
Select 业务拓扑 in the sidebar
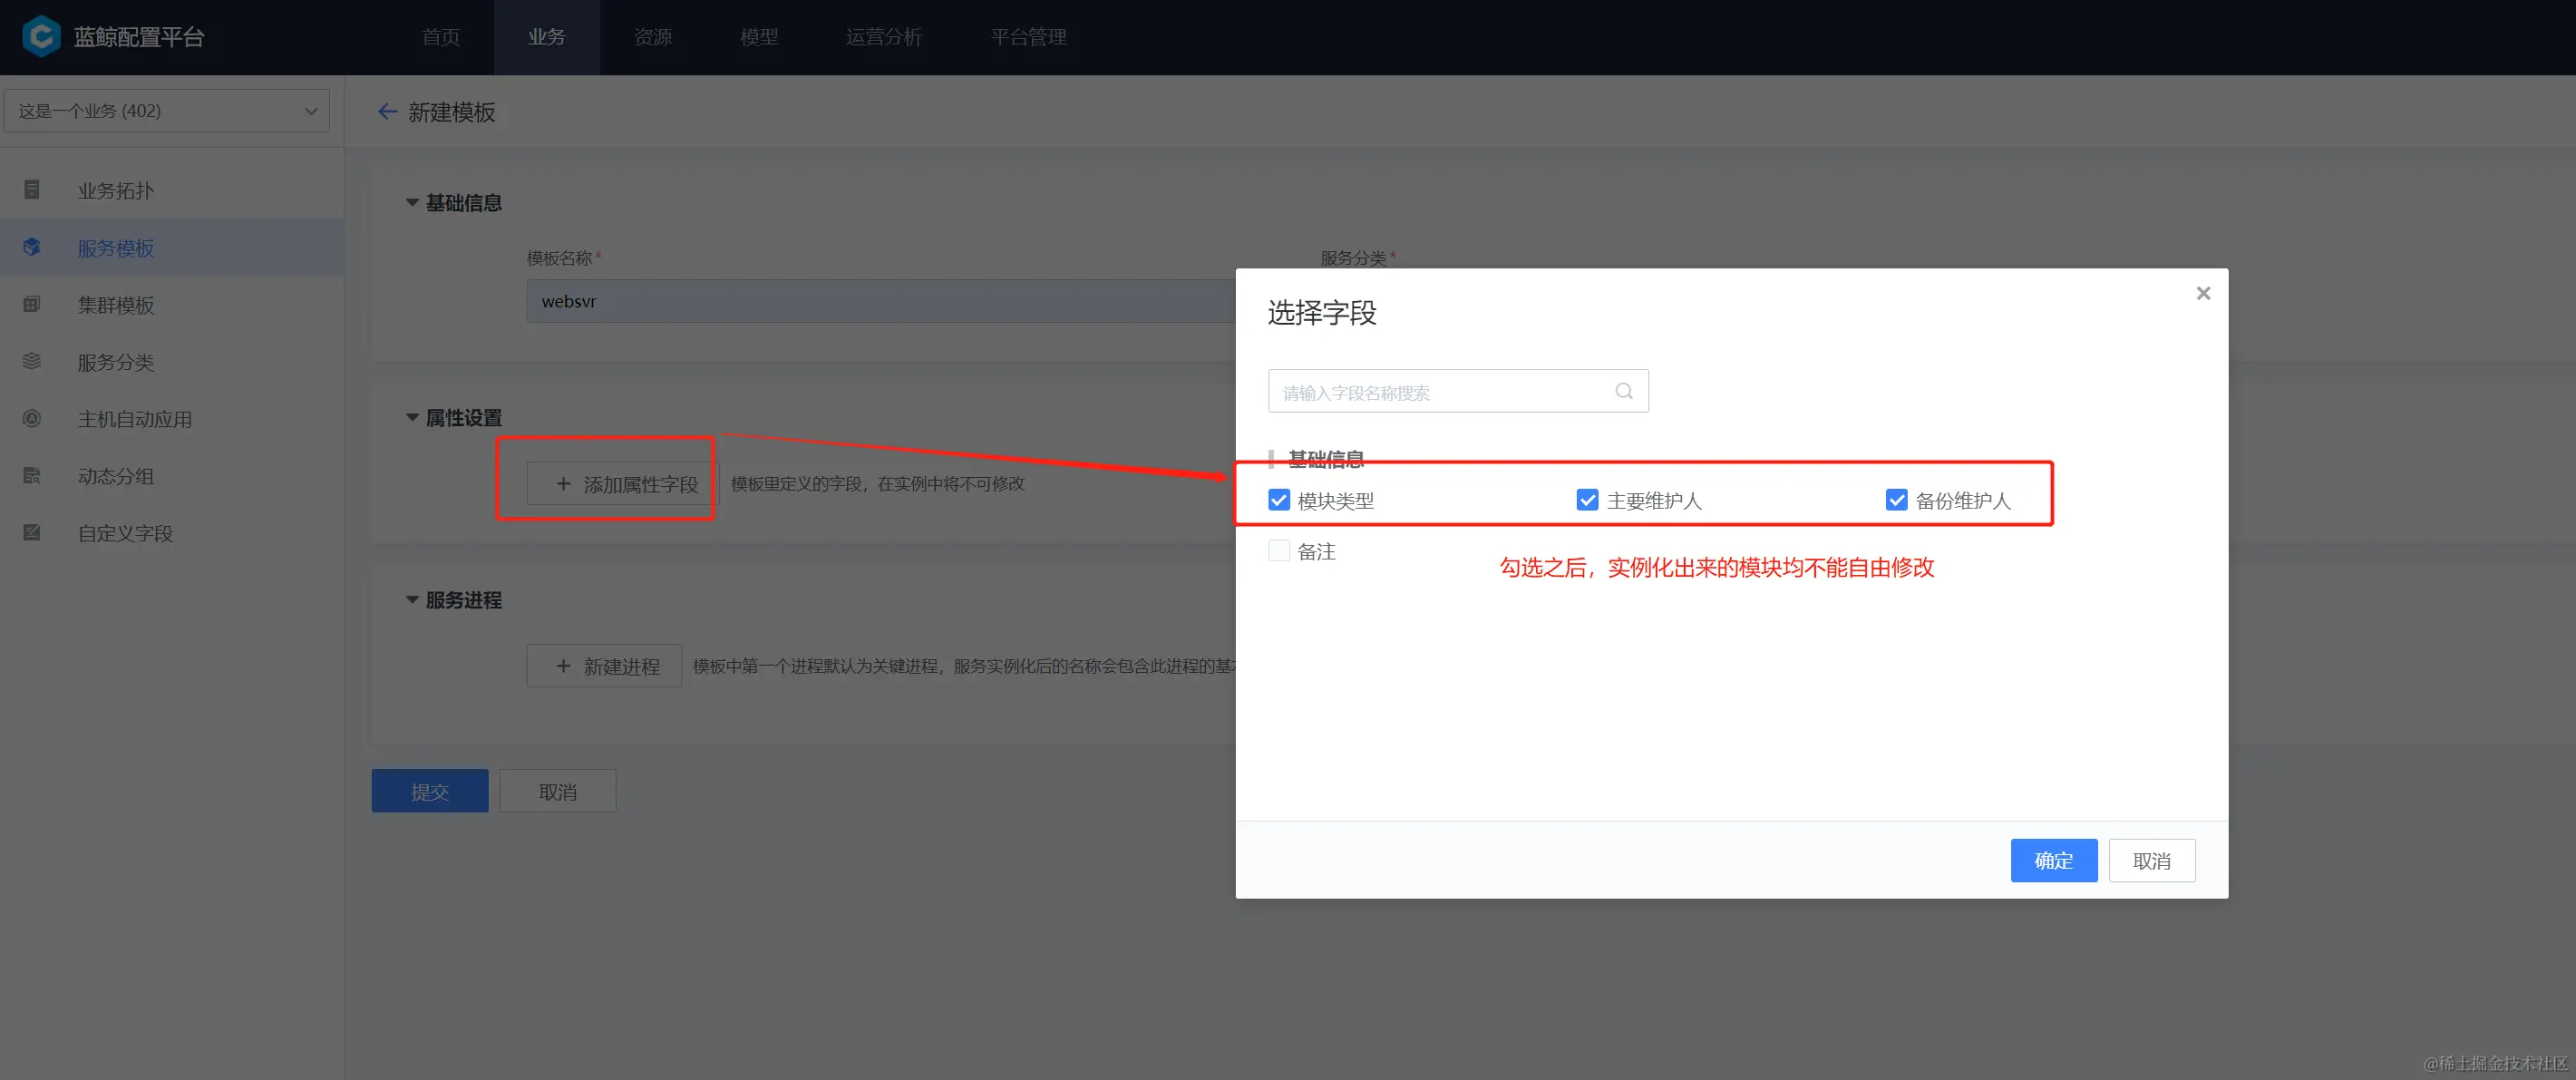coord(172,190)
